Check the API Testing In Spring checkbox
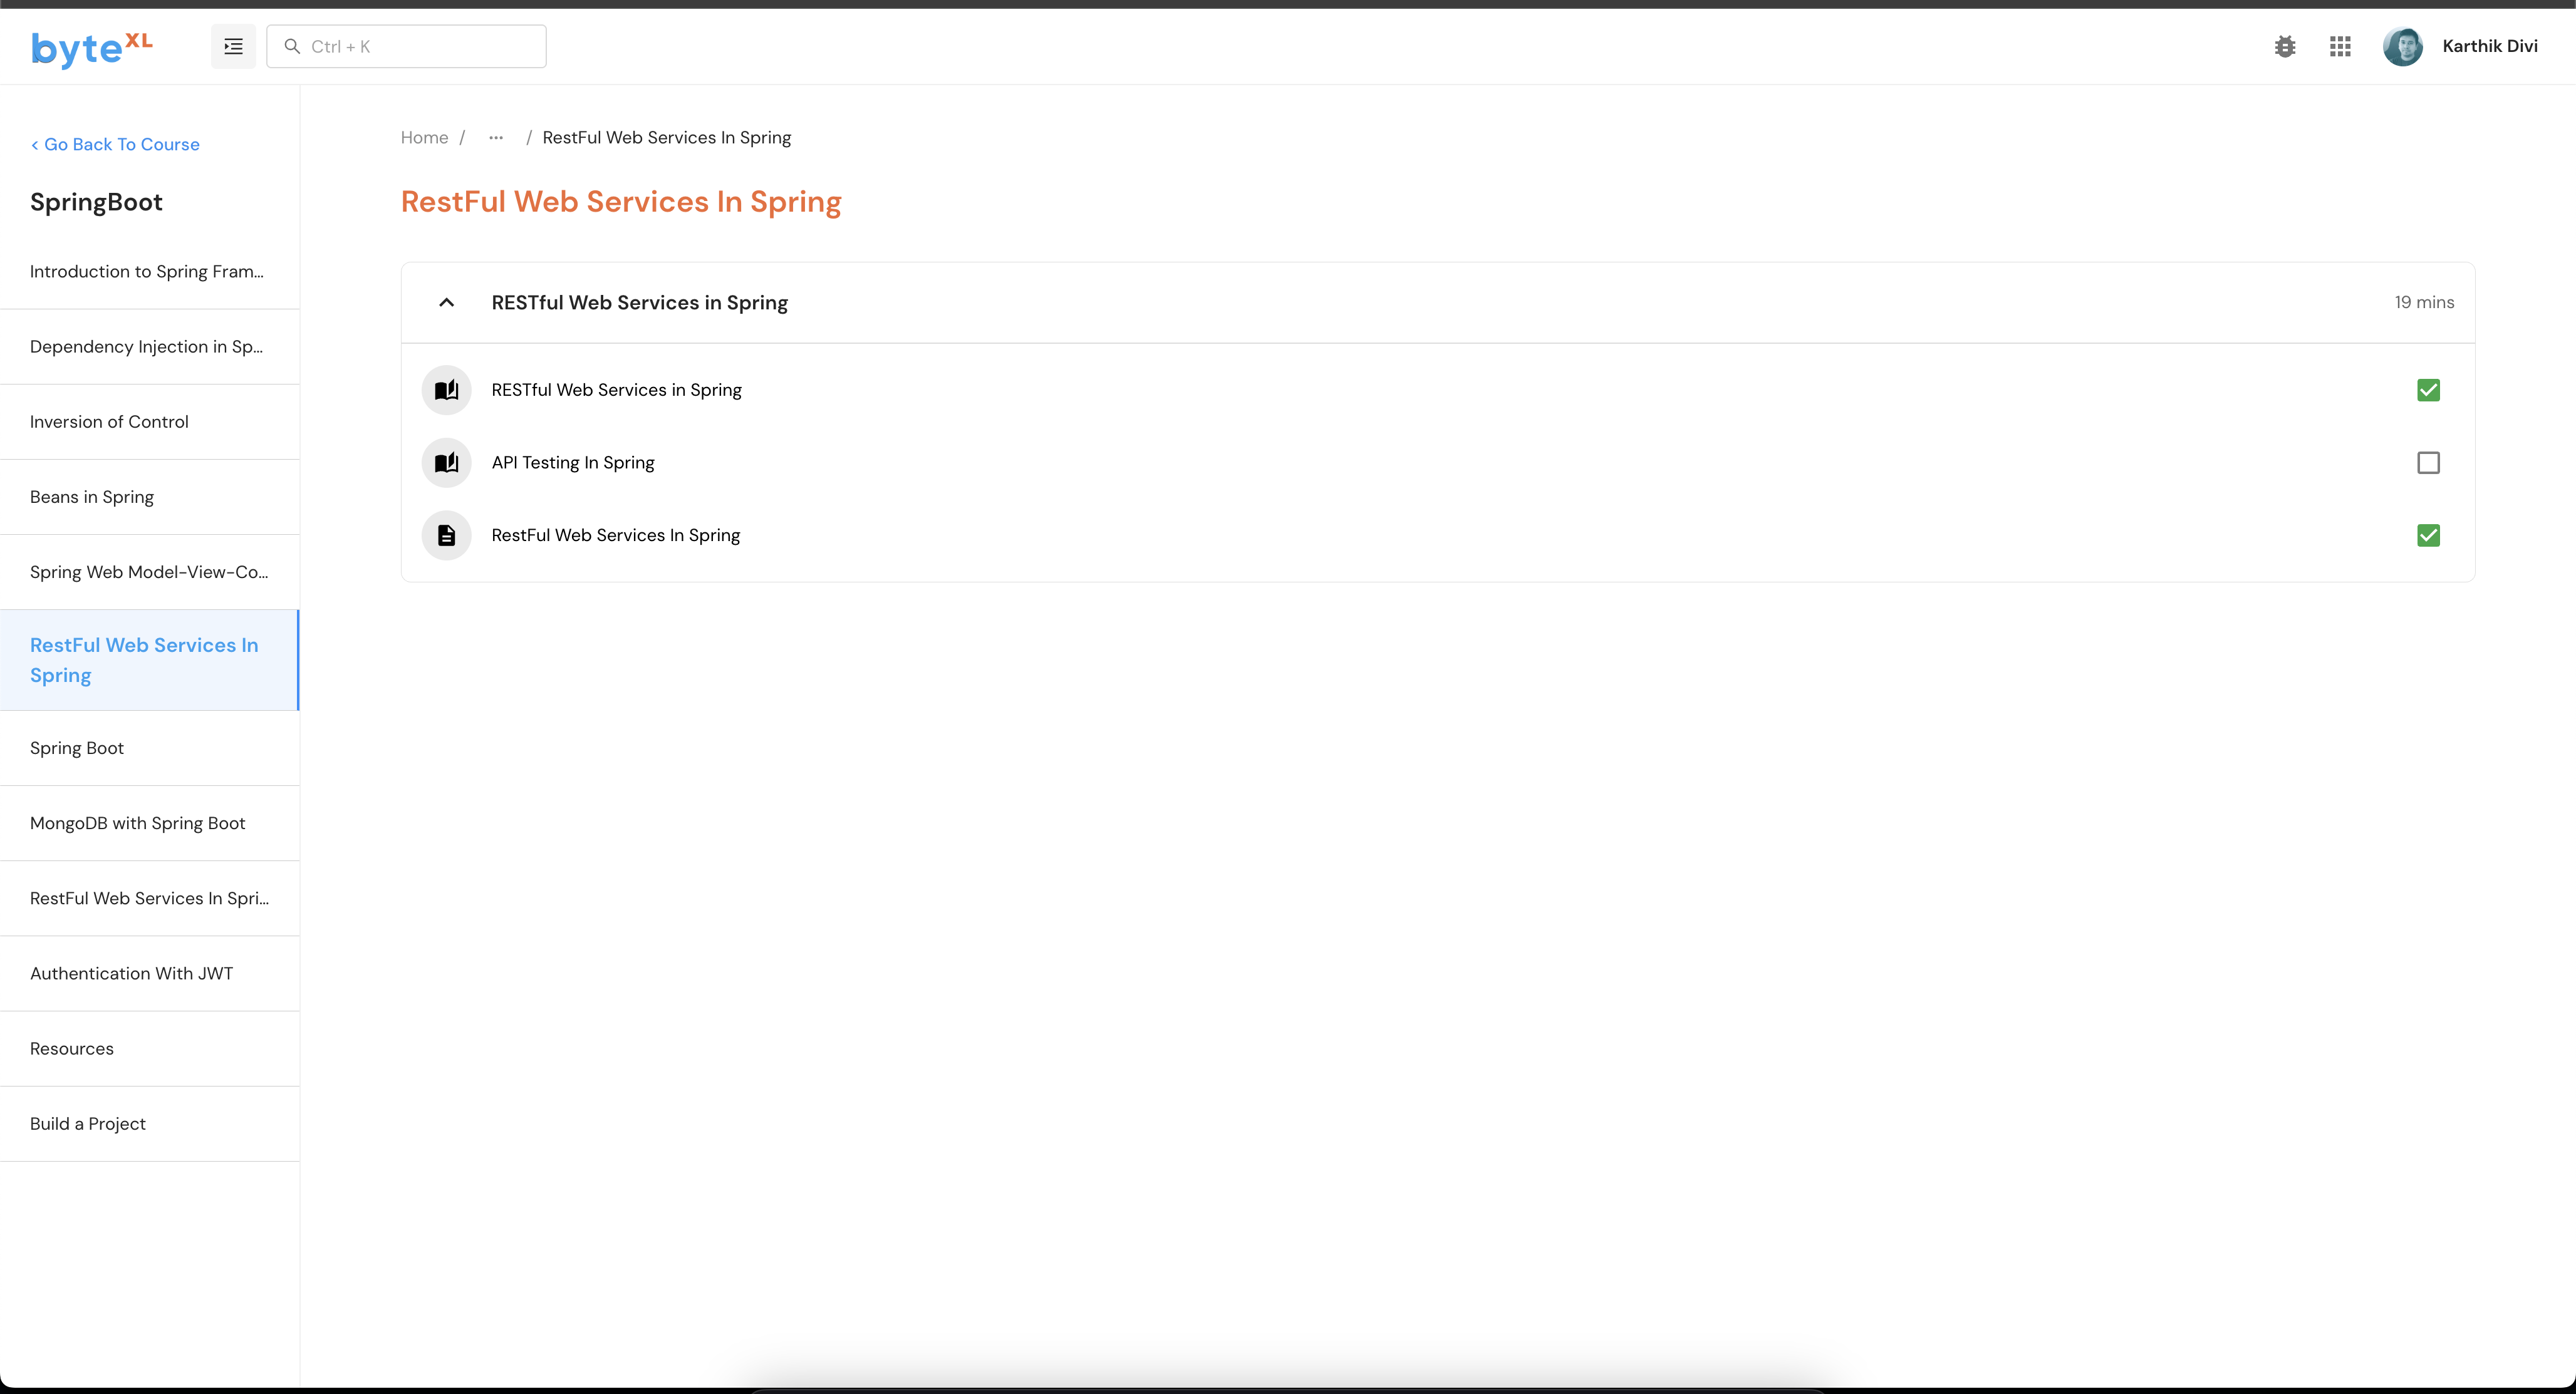Screen dimensions: 2576x1394 click(x=2427, y=462)
